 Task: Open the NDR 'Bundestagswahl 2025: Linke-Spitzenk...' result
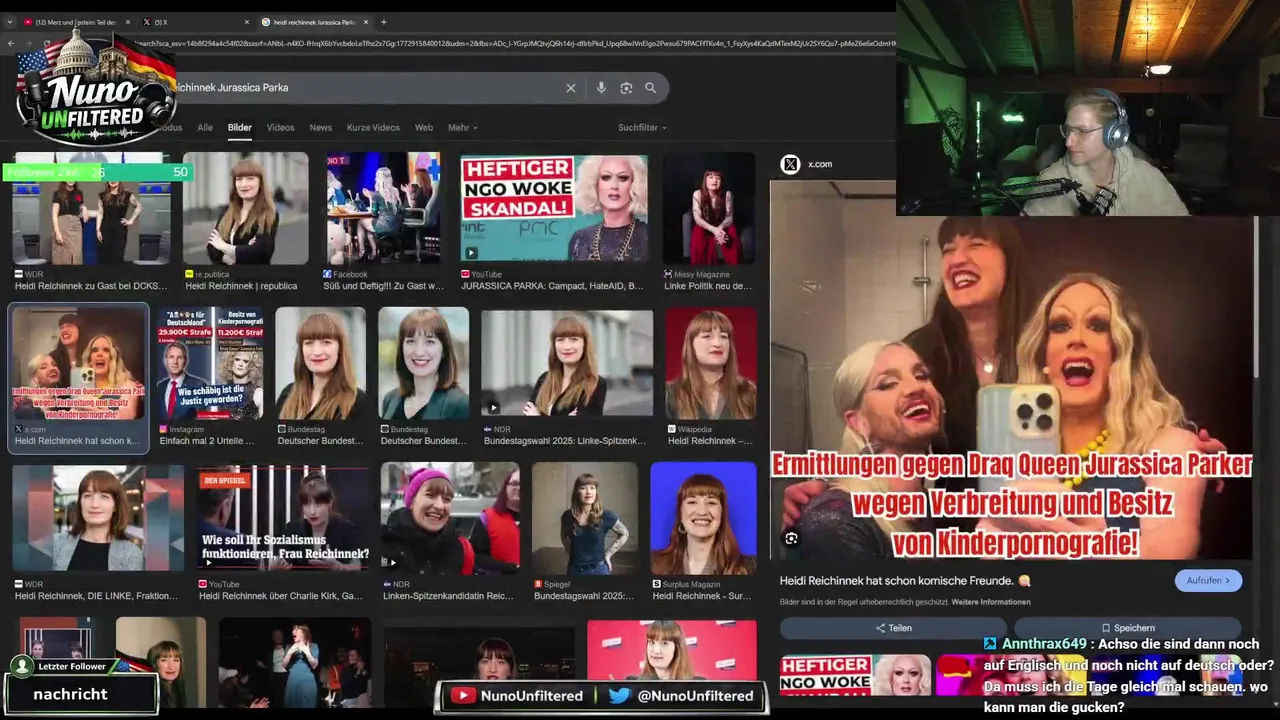(567, 377)
